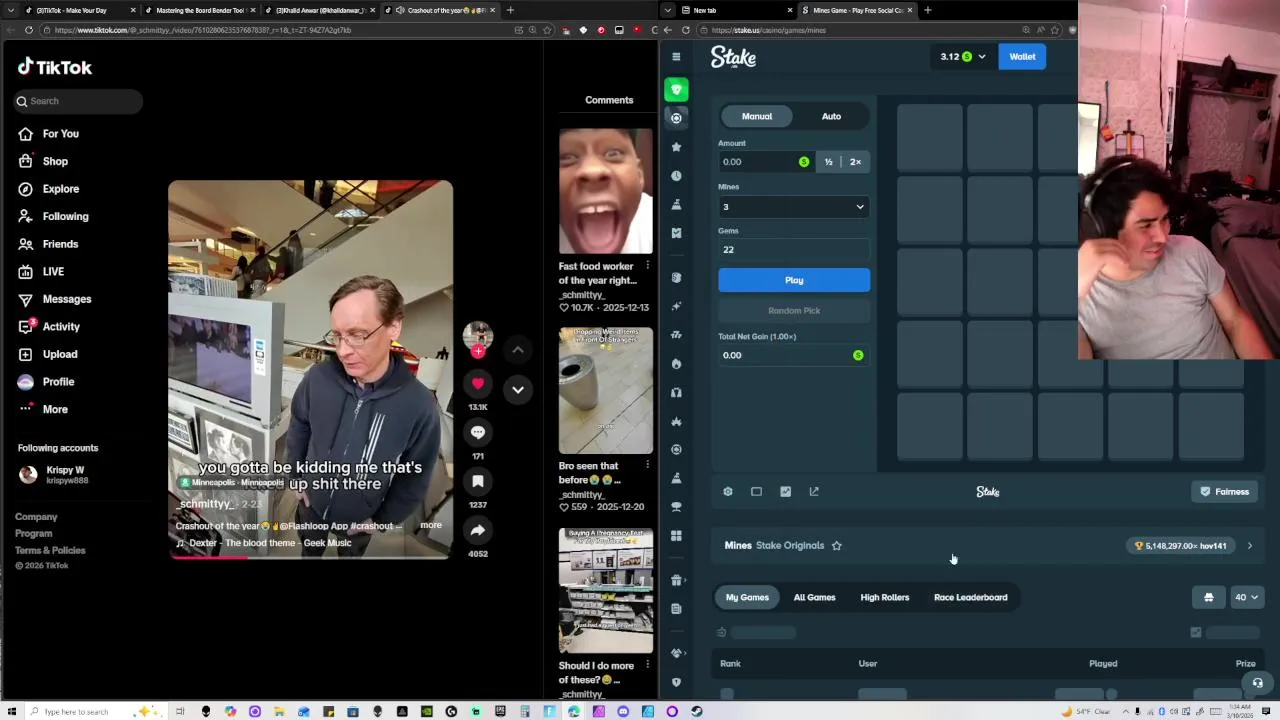Open Discord icon in the Windows taskbar
The width and height of the screenshot is (1280, 720).
(623, 711)
